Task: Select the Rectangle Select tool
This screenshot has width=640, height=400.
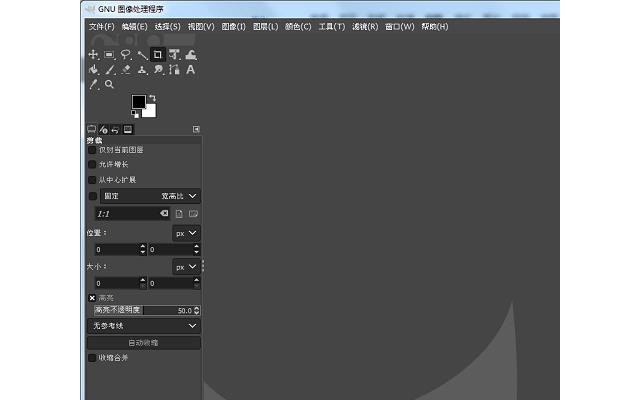Action: click(x=109, y=55)
